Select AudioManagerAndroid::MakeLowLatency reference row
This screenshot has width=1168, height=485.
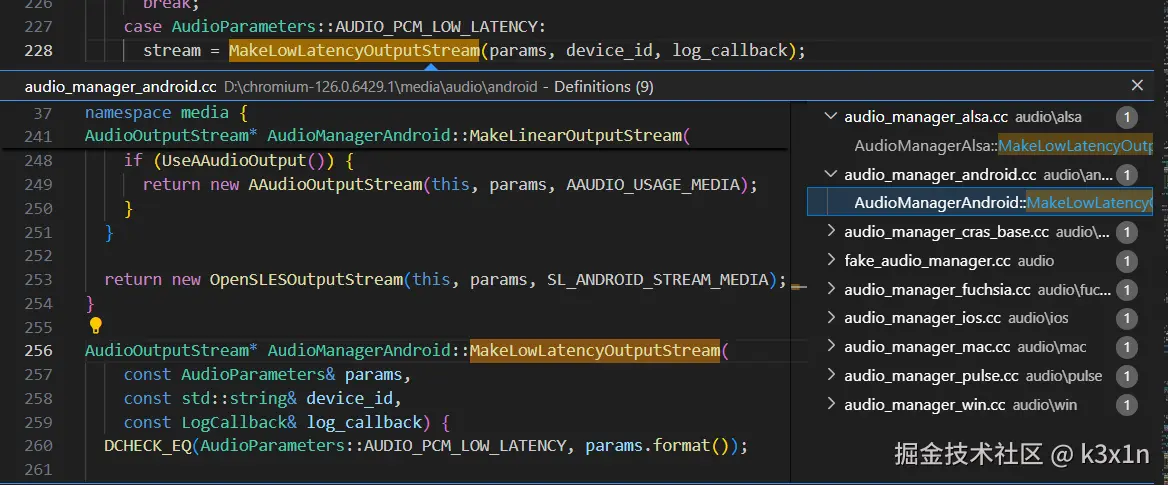(980, 203)
